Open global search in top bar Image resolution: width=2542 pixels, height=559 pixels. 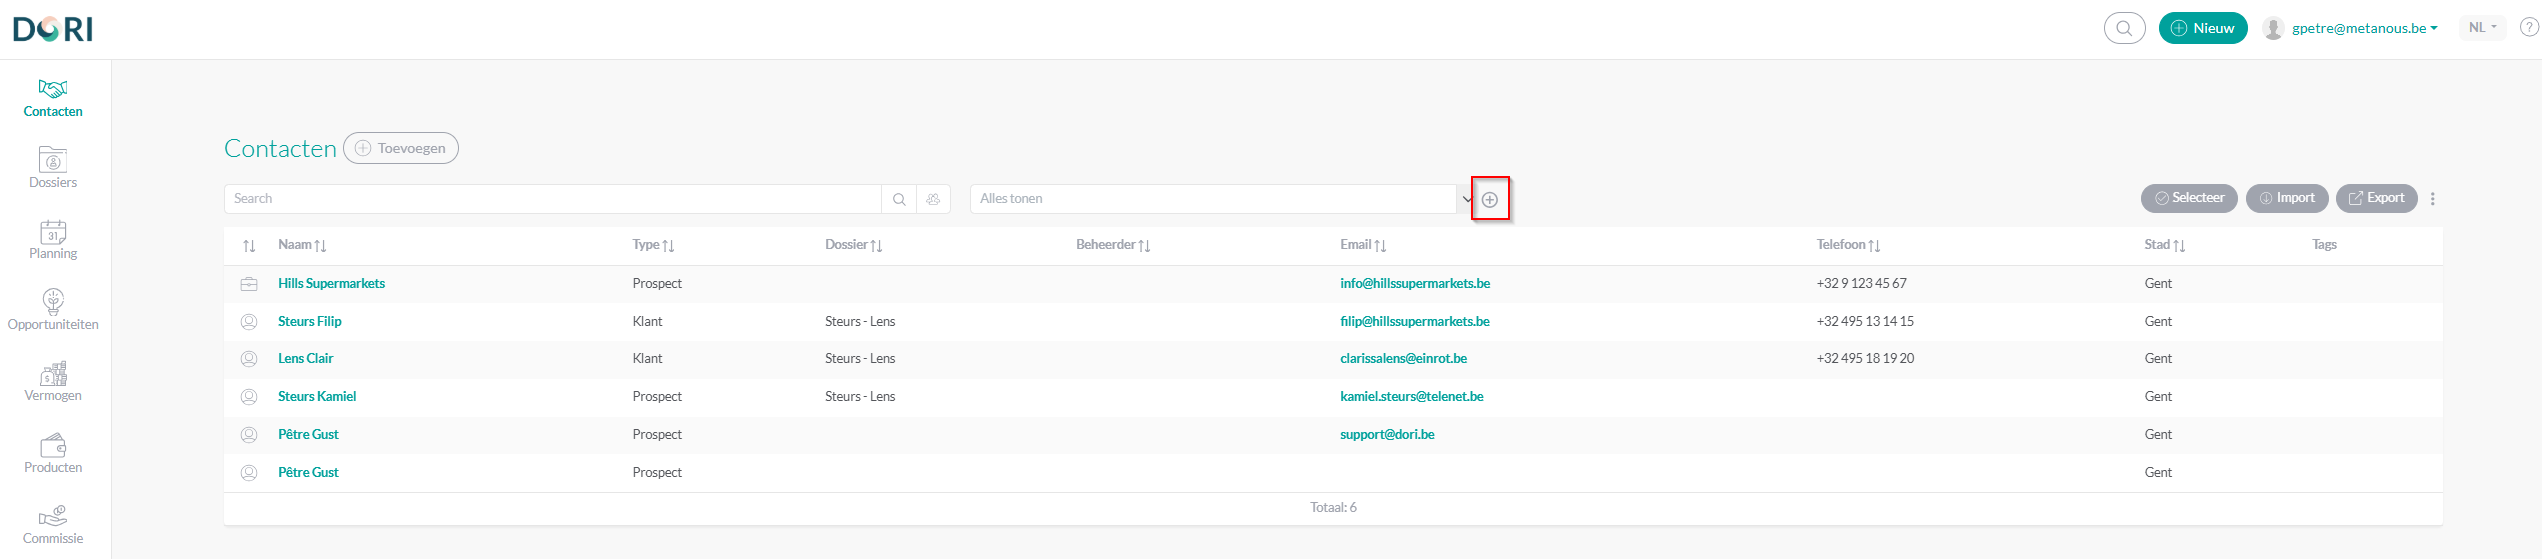pyautogui.click(x=2124, y=28)
